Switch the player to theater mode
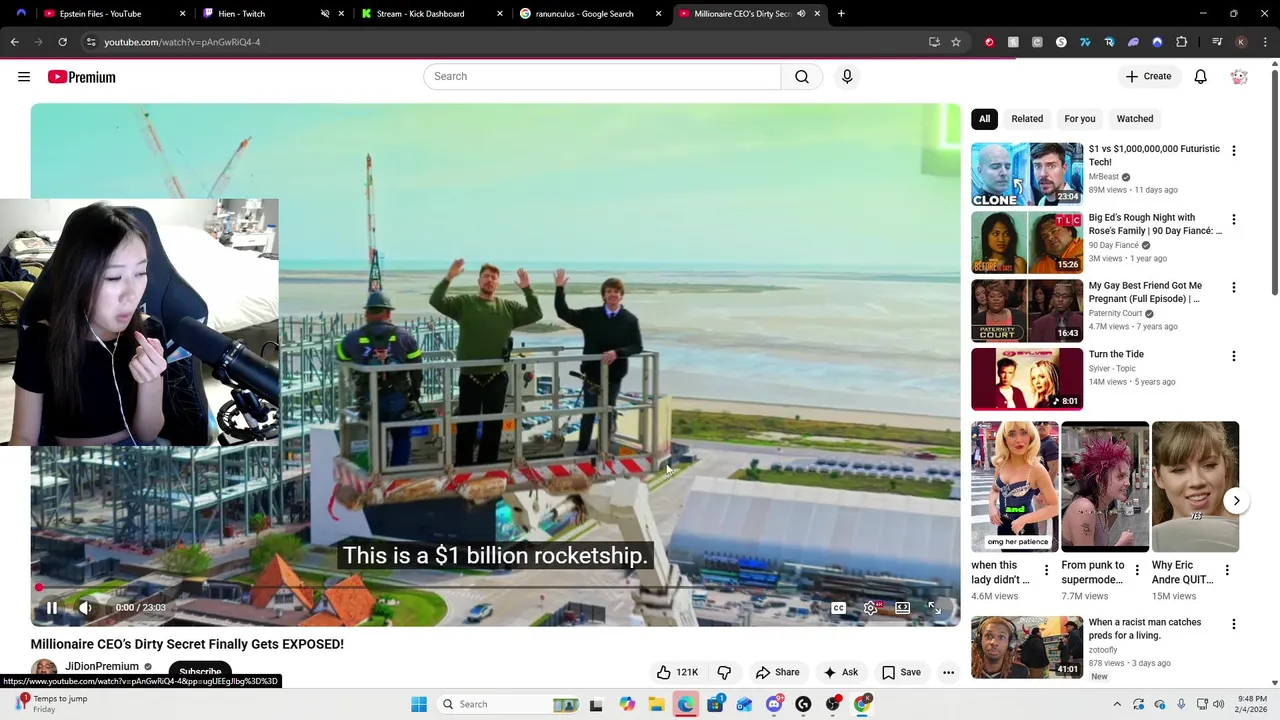 tap(903, 608)
